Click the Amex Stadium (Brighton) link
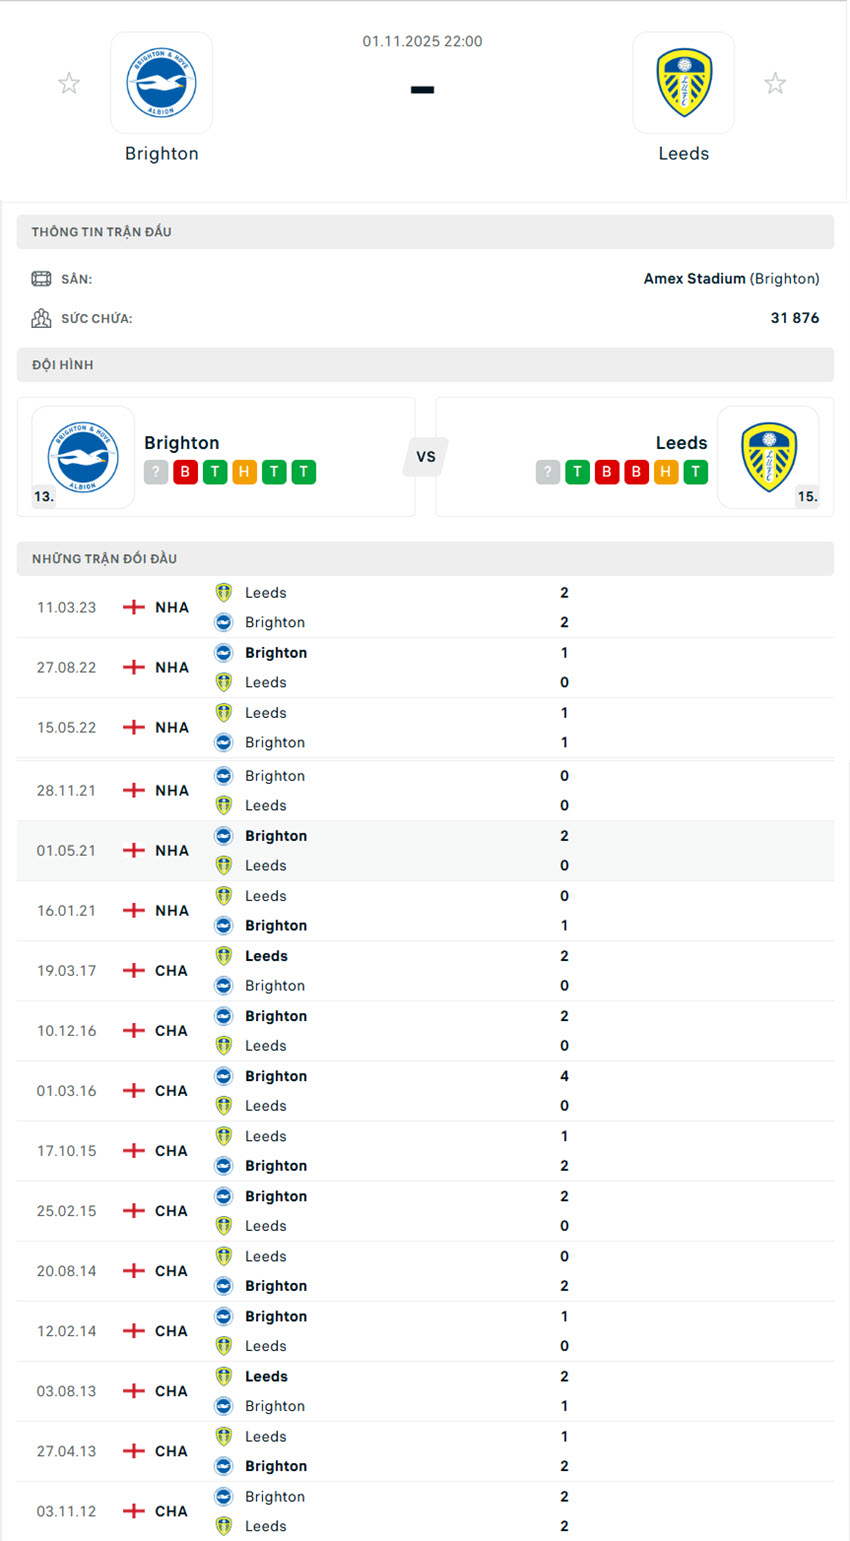Image resolution: width=850 pixels, height=1541 pixels. [731, 278]
